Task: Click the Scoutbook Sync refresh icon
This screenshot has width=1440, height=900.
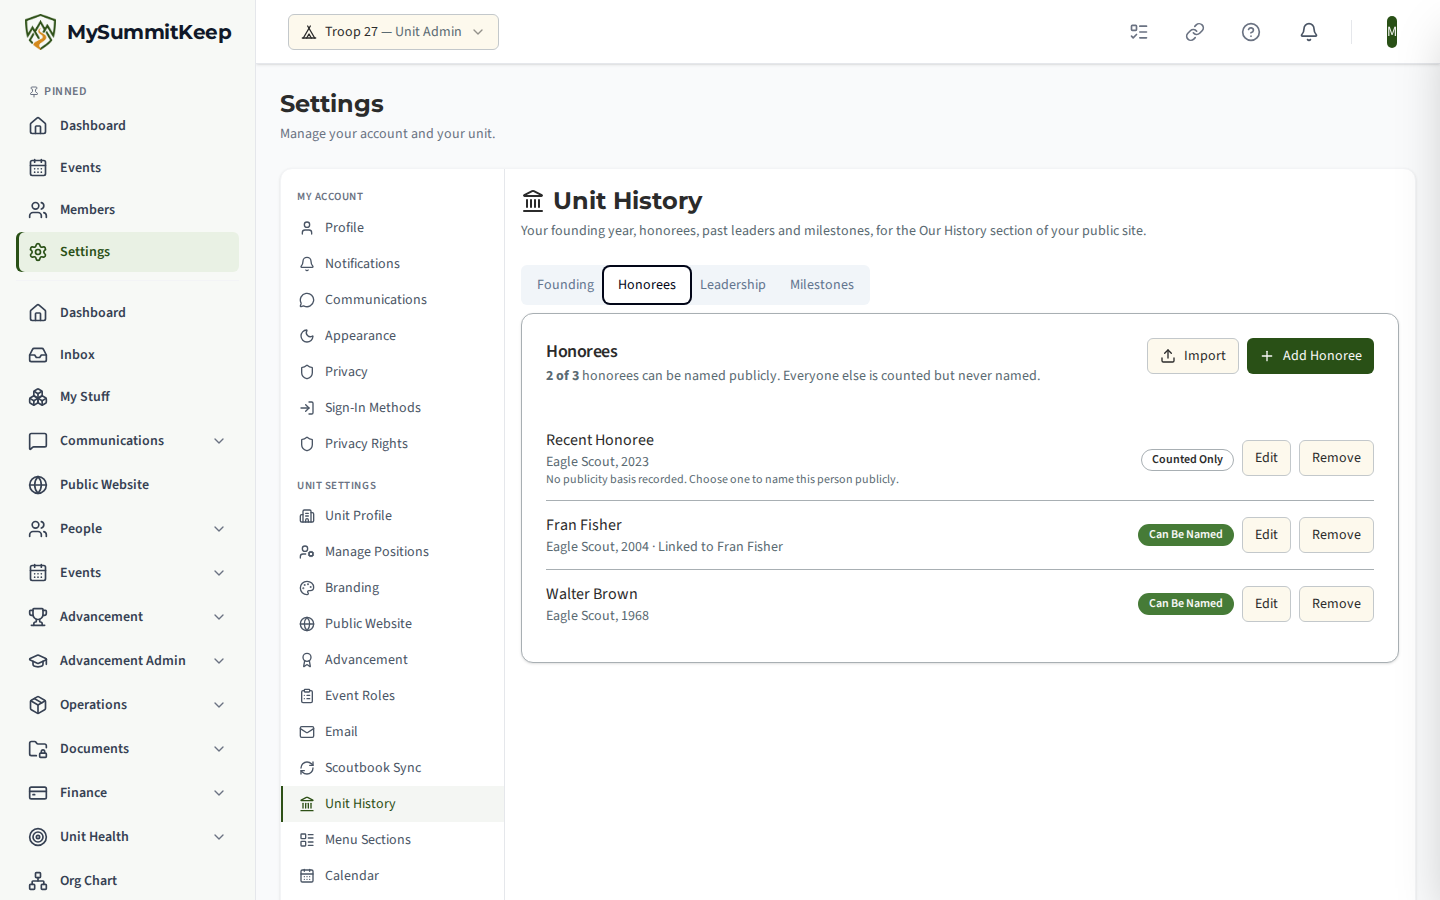Action: 307,768
